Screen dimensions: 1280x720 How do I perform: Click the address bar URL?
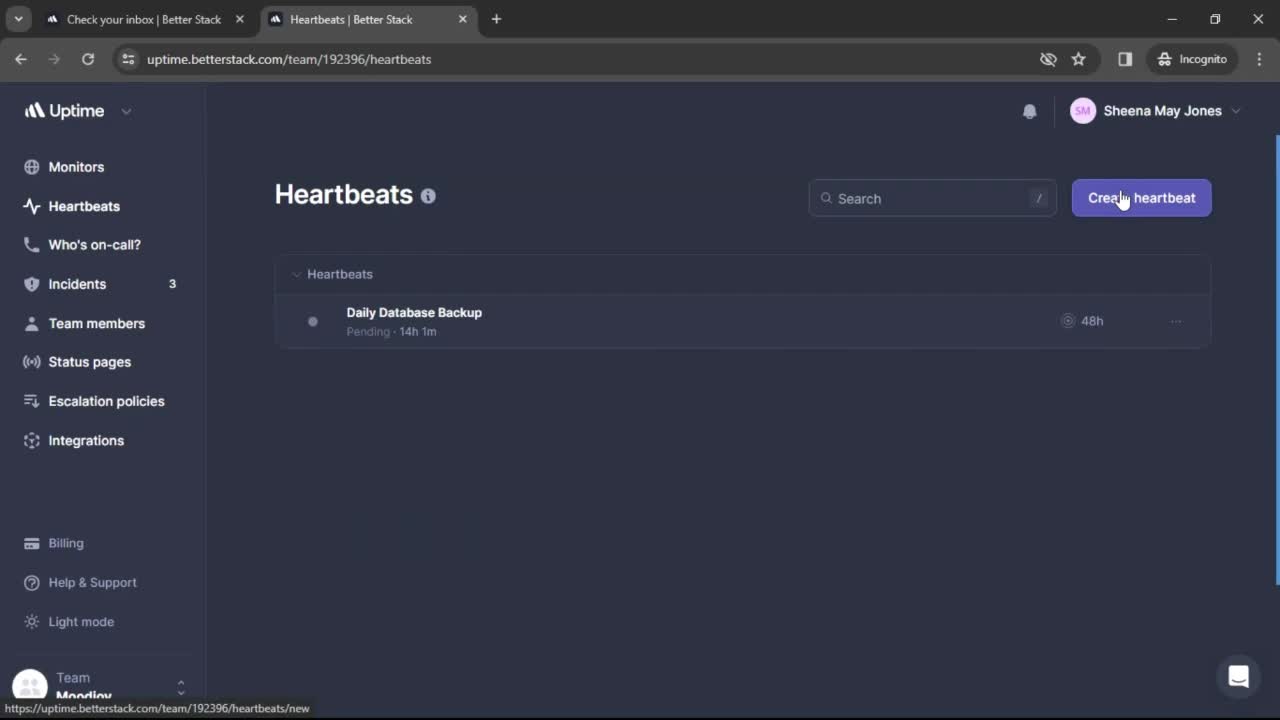289,59
